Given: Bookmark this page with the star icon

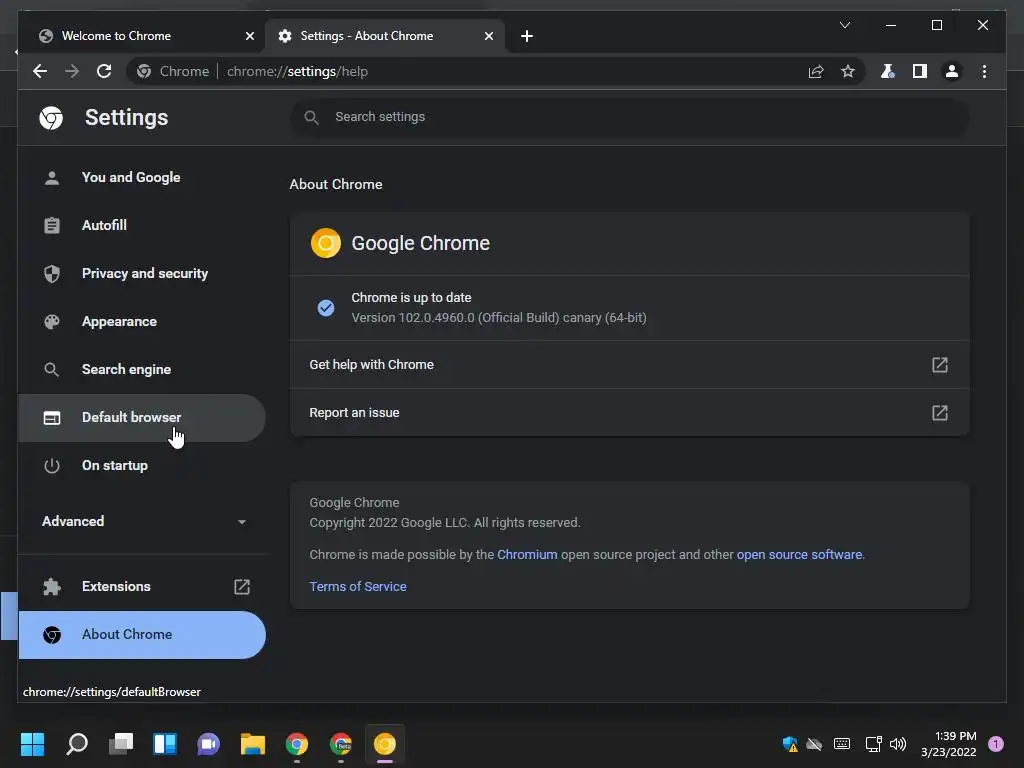Looking at the screenshot, I should pyautogui.click(x=848, y=71).
